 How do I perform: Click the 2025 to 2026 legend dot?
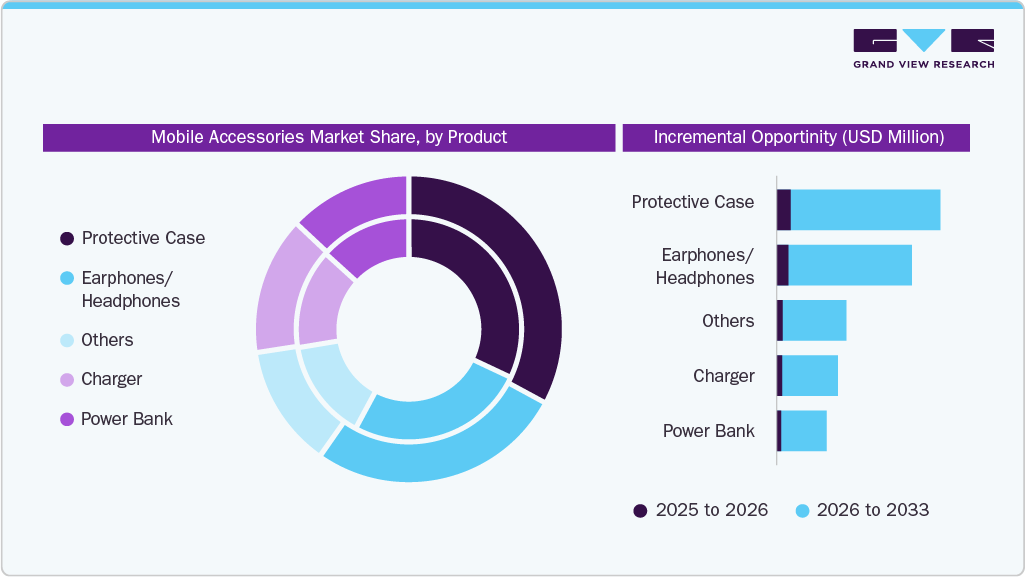639,510
